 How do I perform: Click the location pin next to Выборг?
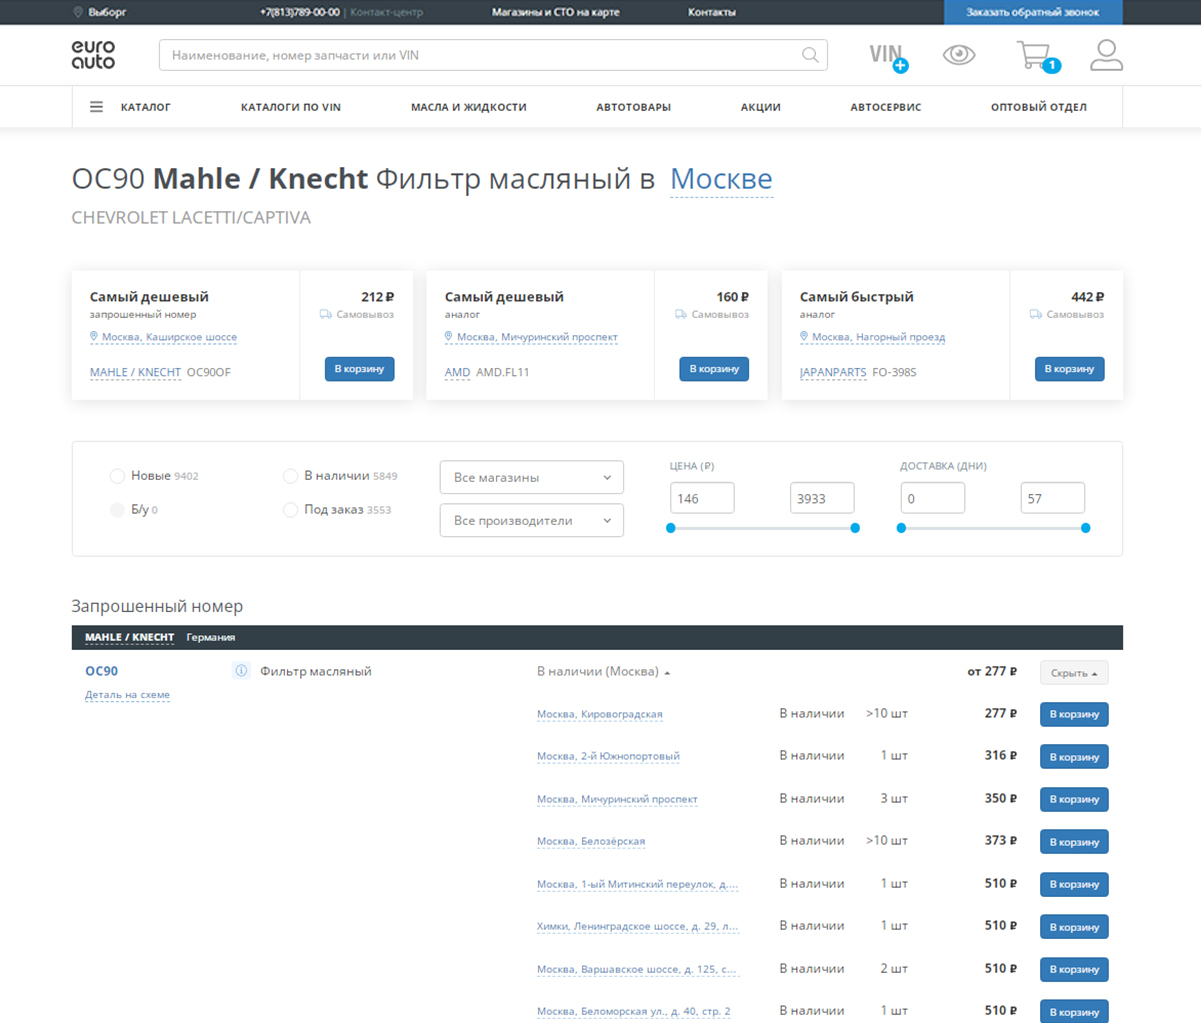[78, 12]
